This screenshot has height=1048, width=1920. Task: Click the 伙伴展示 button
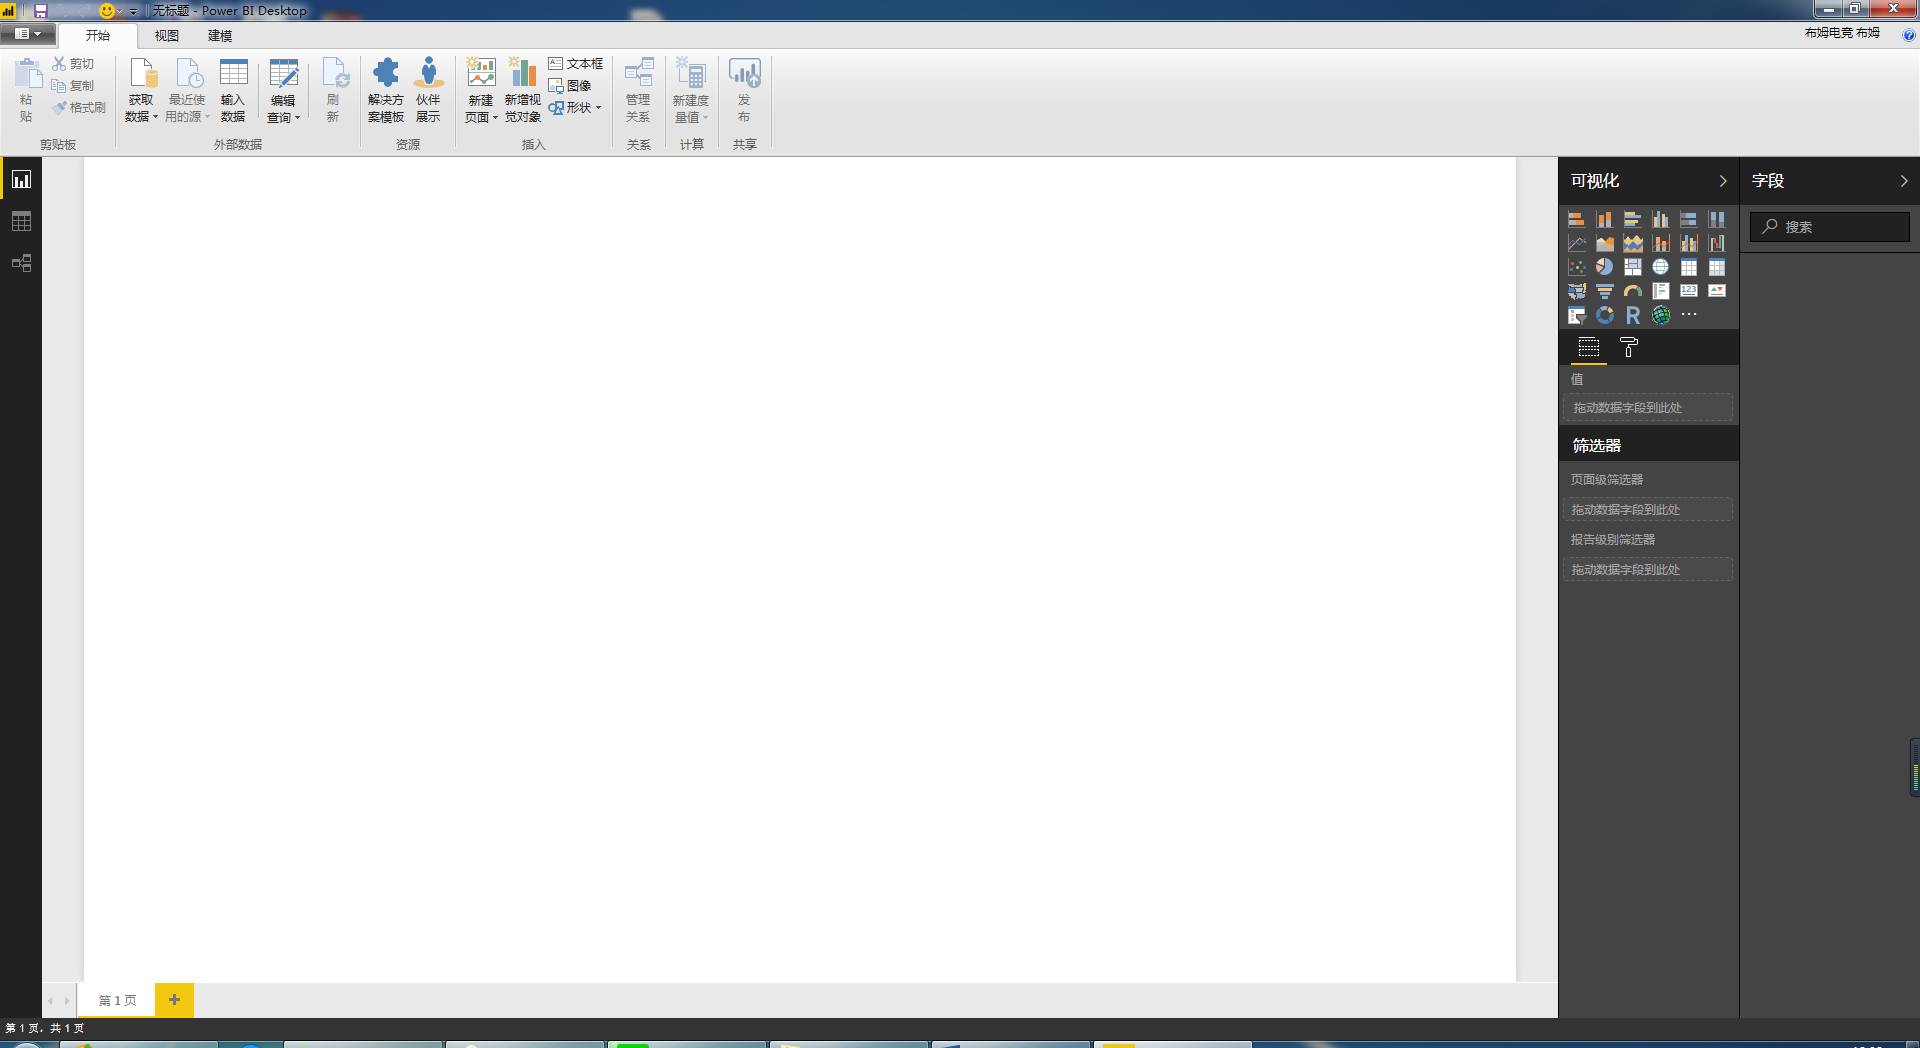[x=428, y=91]
